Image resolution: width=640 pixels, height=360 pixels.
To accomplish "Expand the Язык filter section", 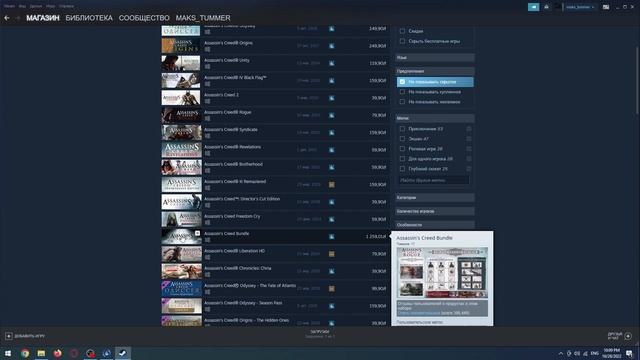I will [x=435, y=58].
